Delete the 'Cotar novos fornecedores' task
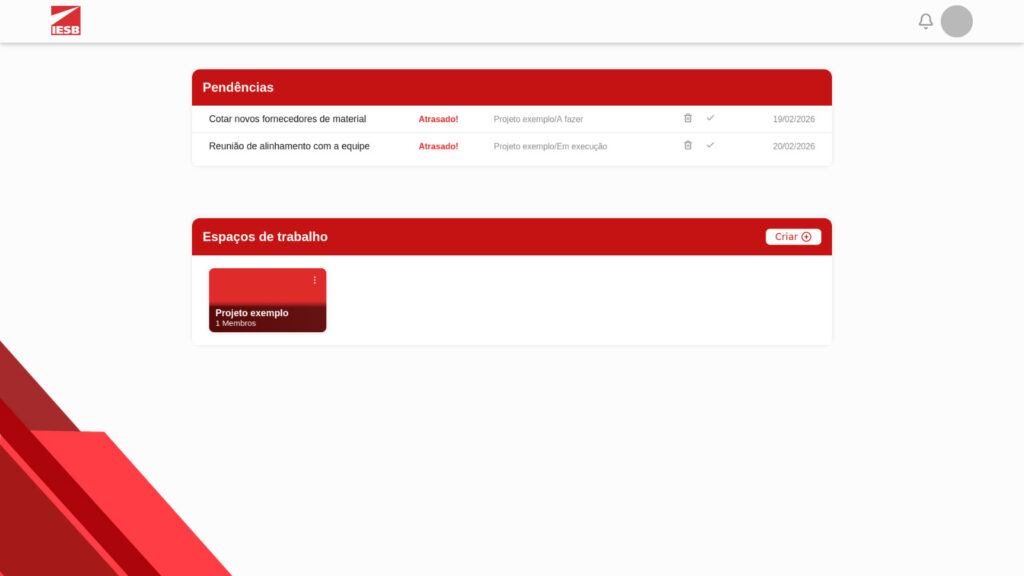 click(688, 118)
